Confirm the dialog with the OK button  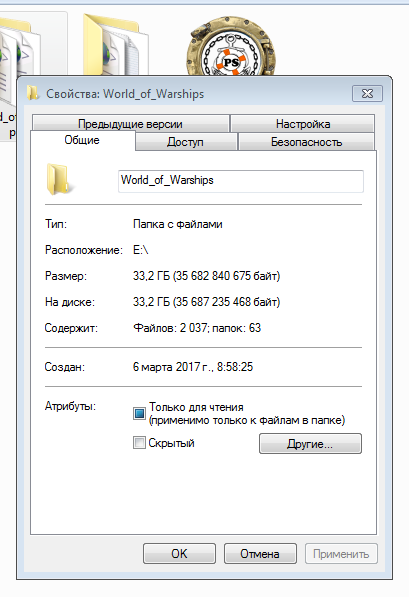tap(179, 554)
